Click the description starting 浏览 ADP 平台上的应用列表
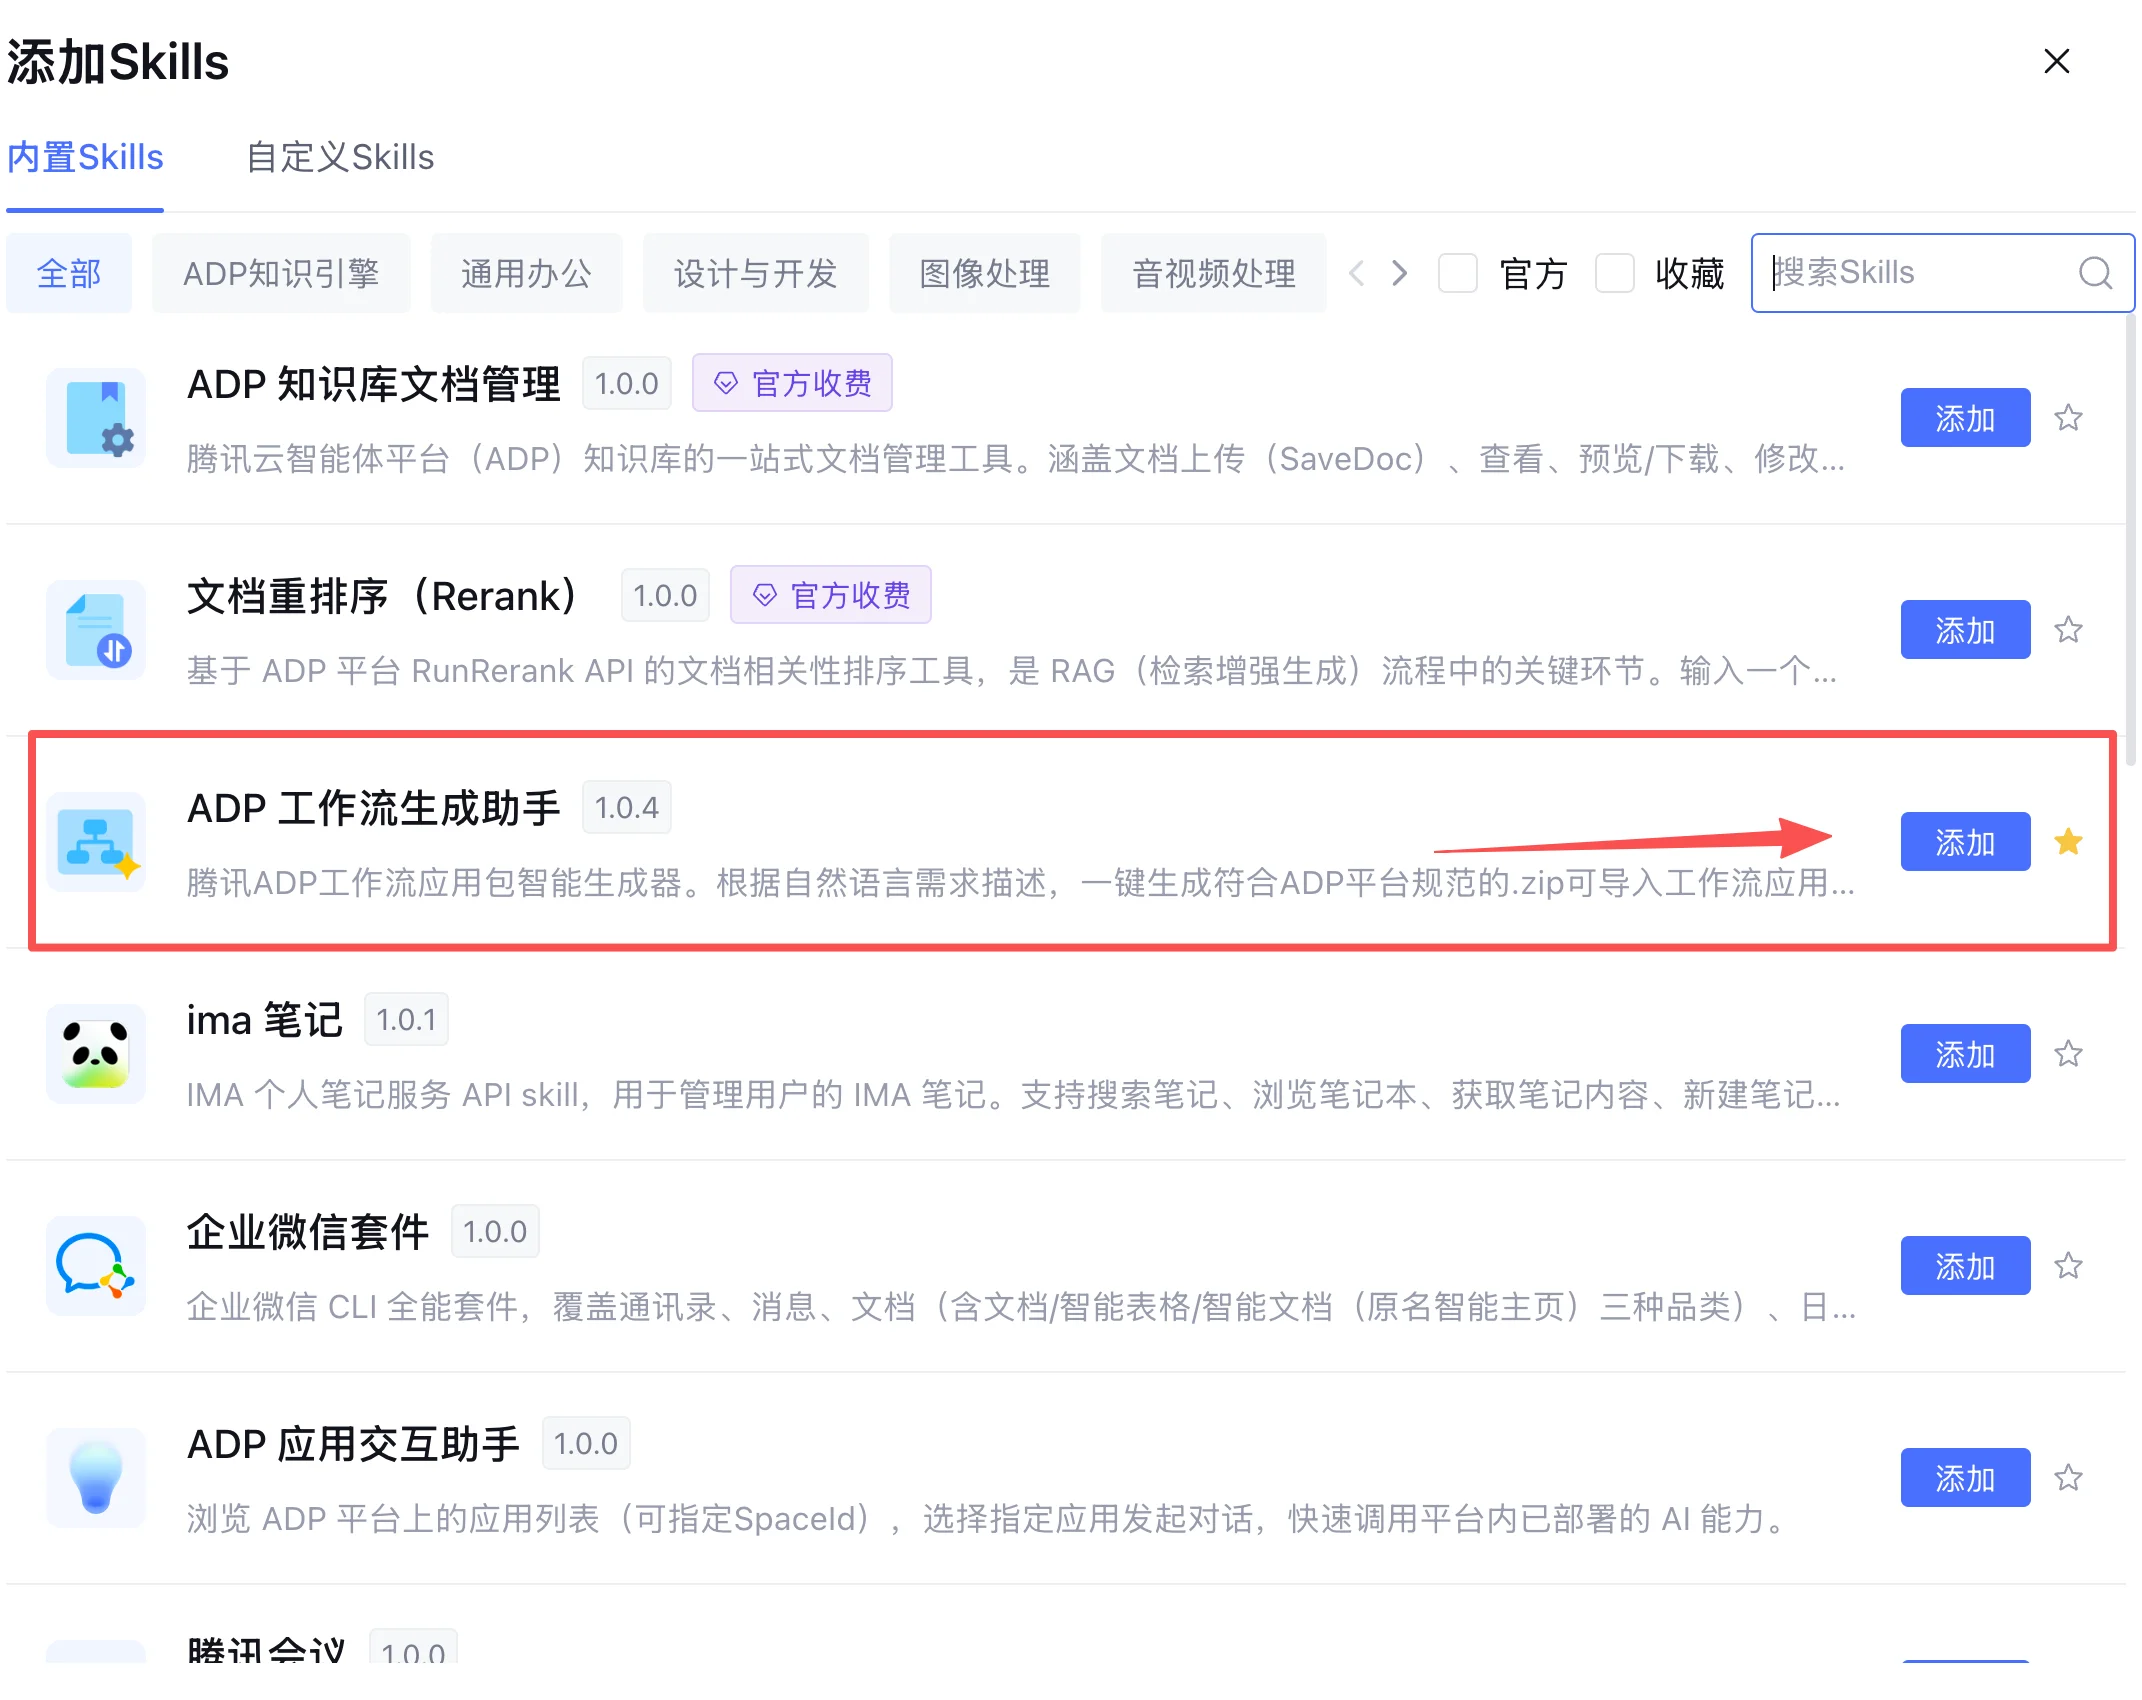 (x=986, y=1519)
